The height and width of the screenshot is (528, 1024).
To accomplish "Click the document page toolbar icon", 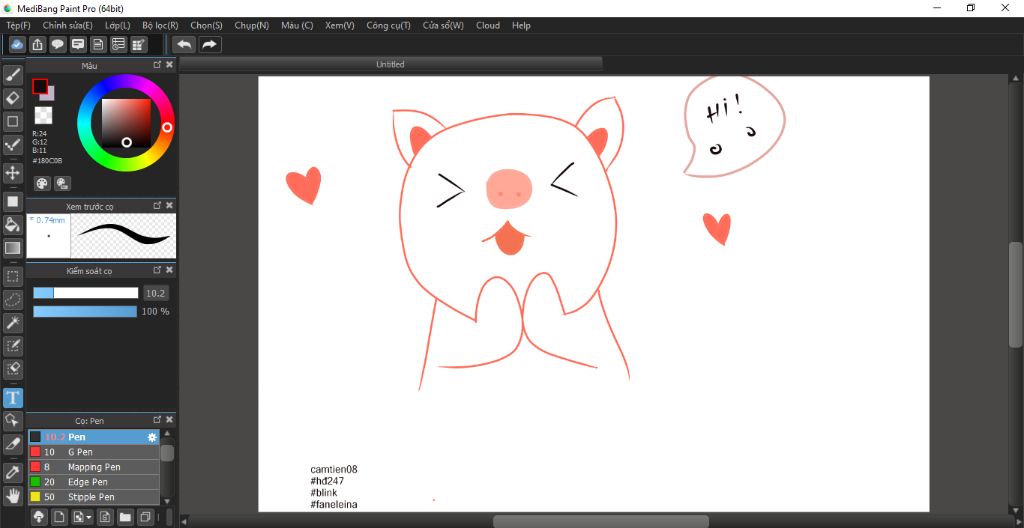I will [98, 44].
